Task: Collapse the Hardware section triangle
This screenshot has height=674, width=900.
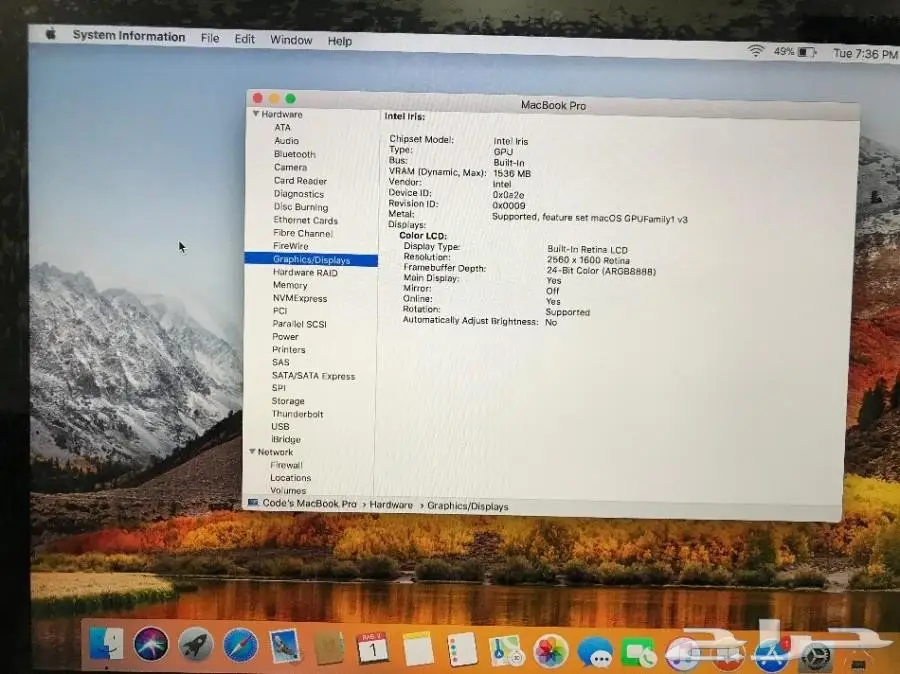Action: [x=256, y=114]
